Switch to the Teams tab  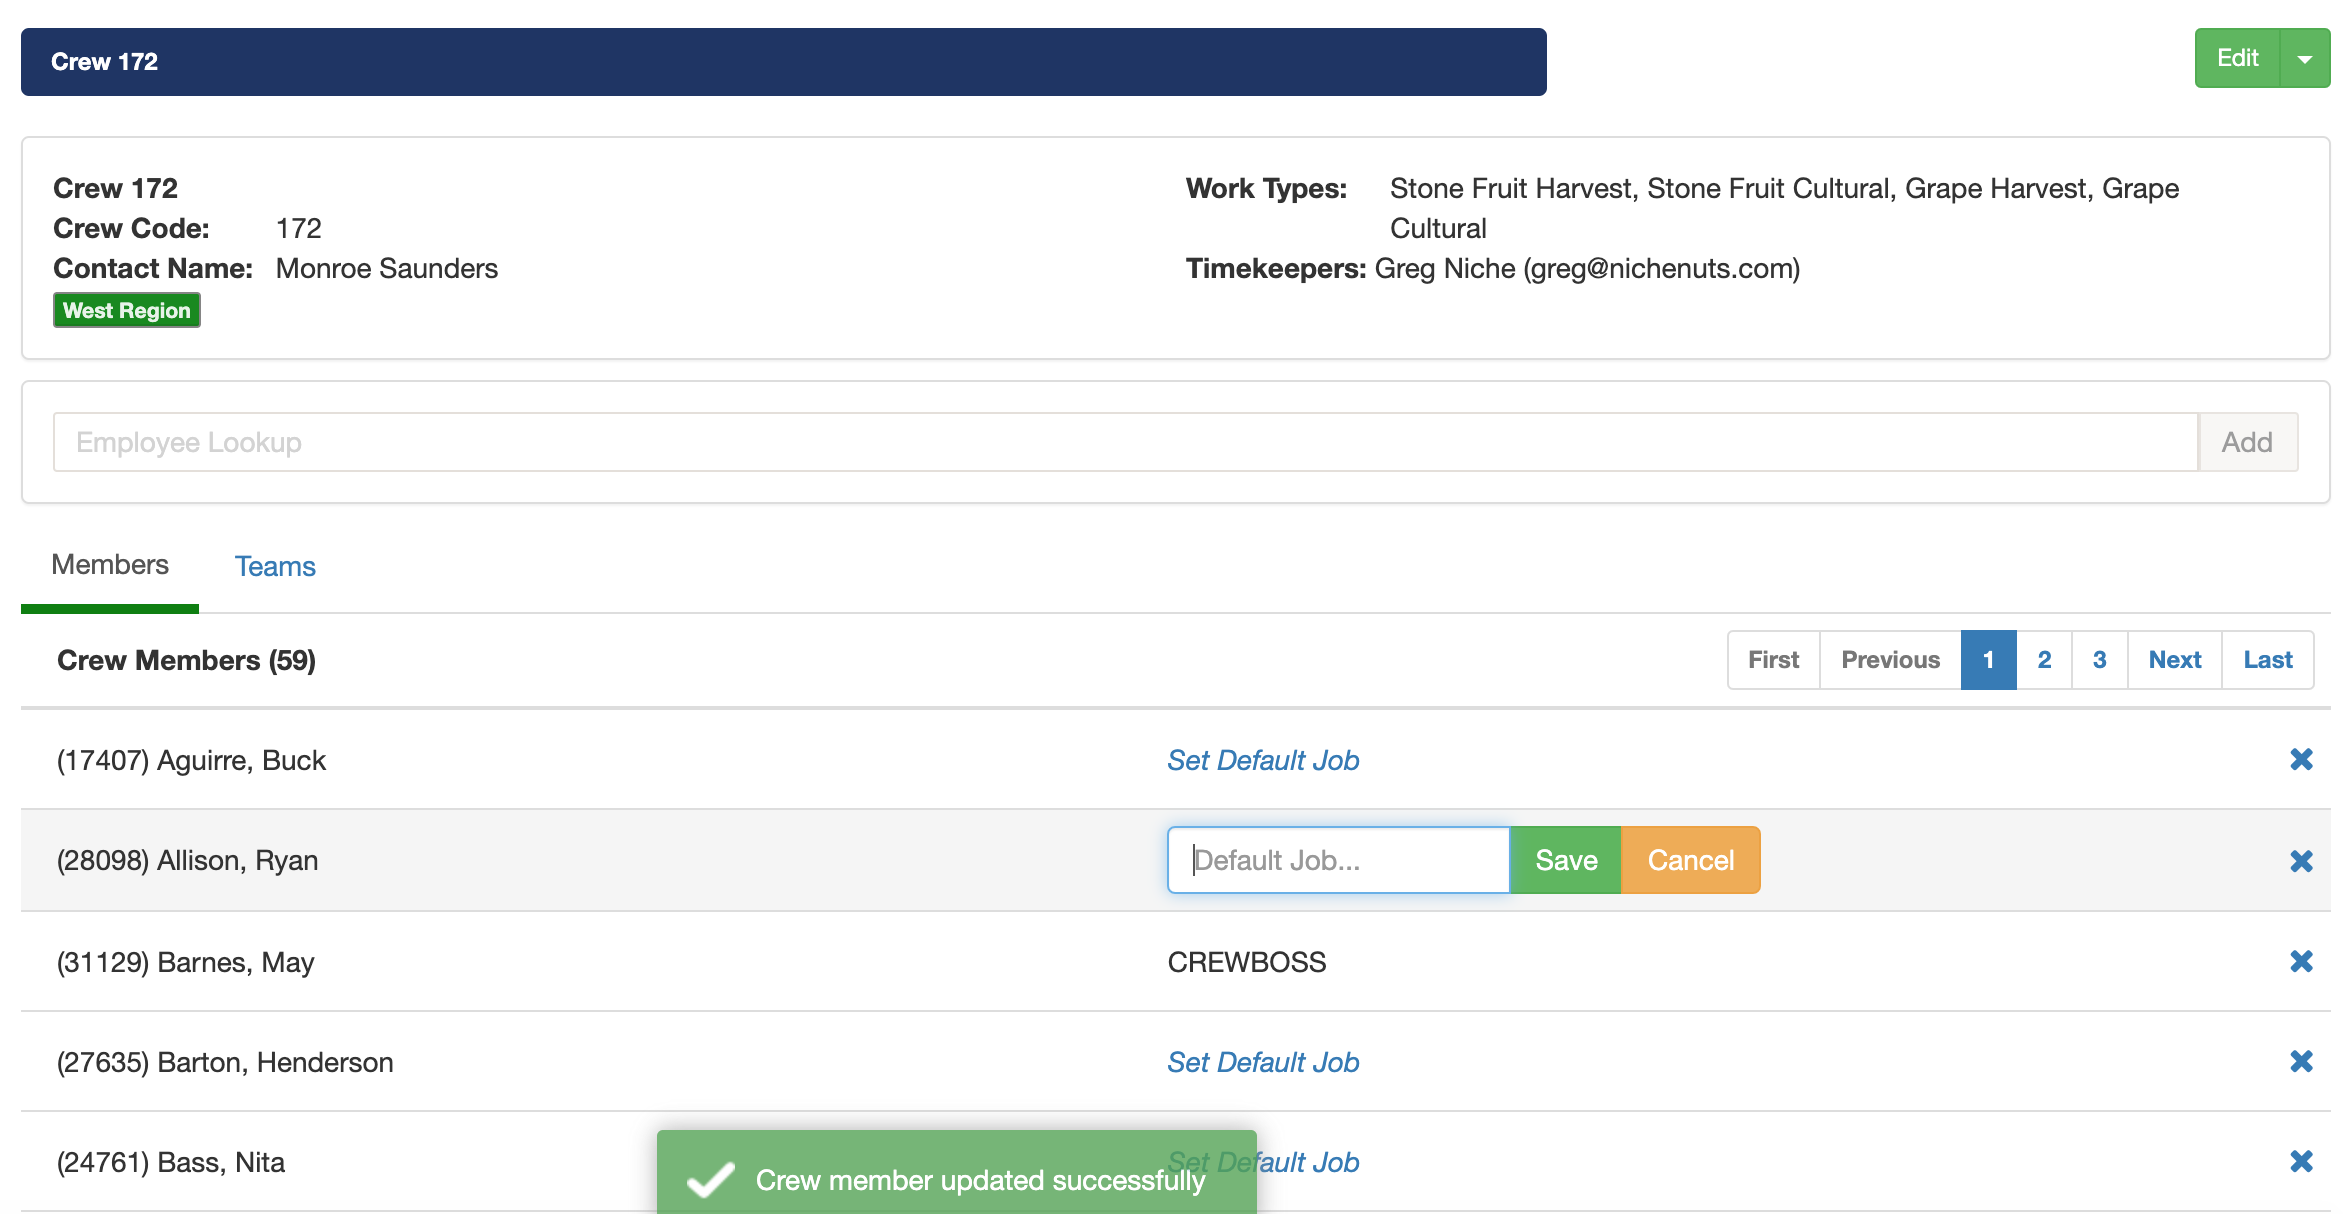pos(275,566)
